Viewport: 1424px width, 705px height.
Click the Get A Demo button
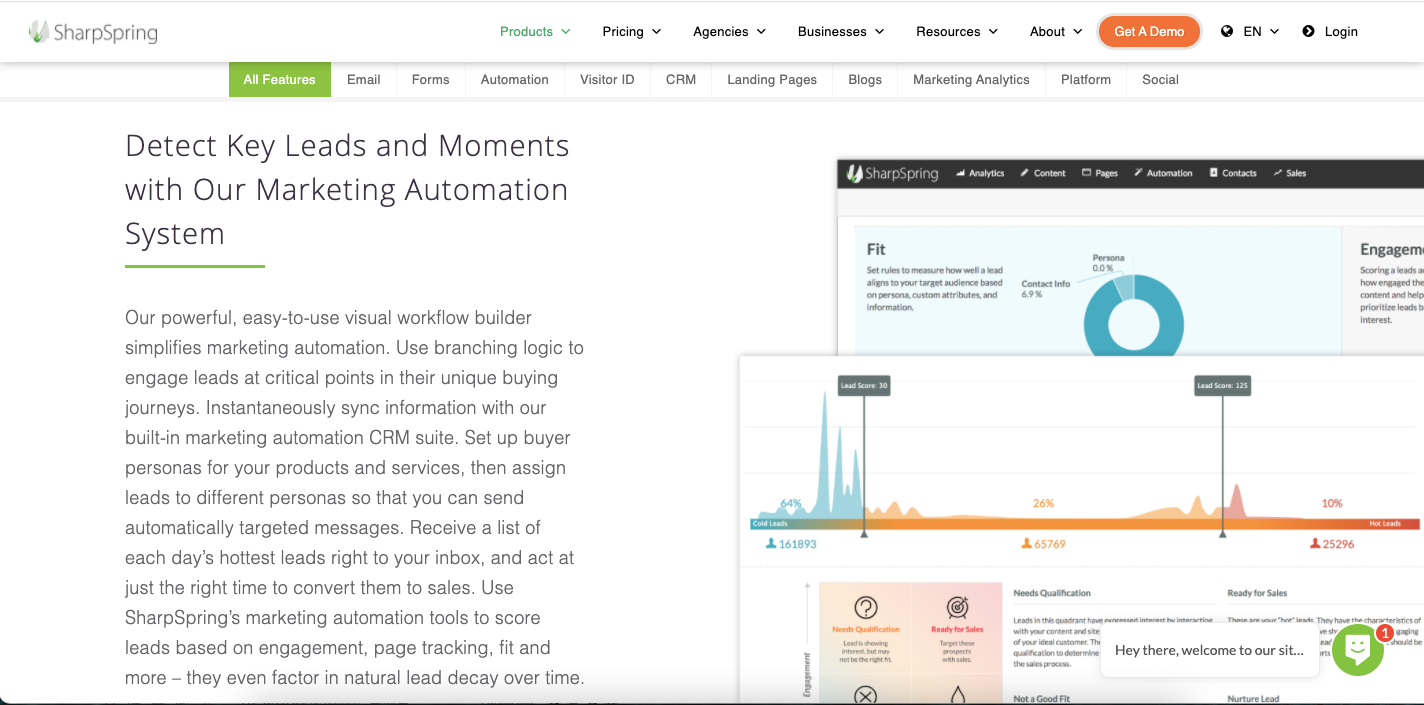coord(1149,32)
